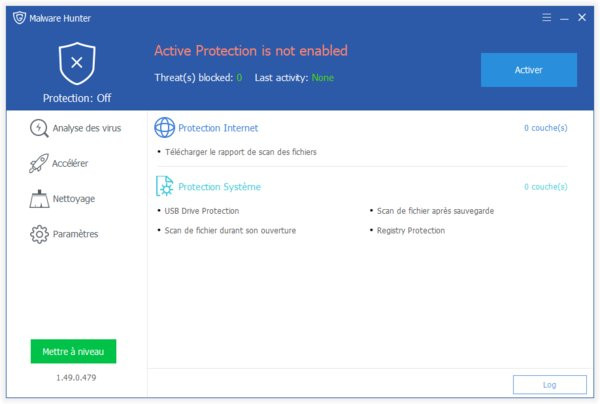
Task: Close the Malware Hunter window
Action: (582, 17)
